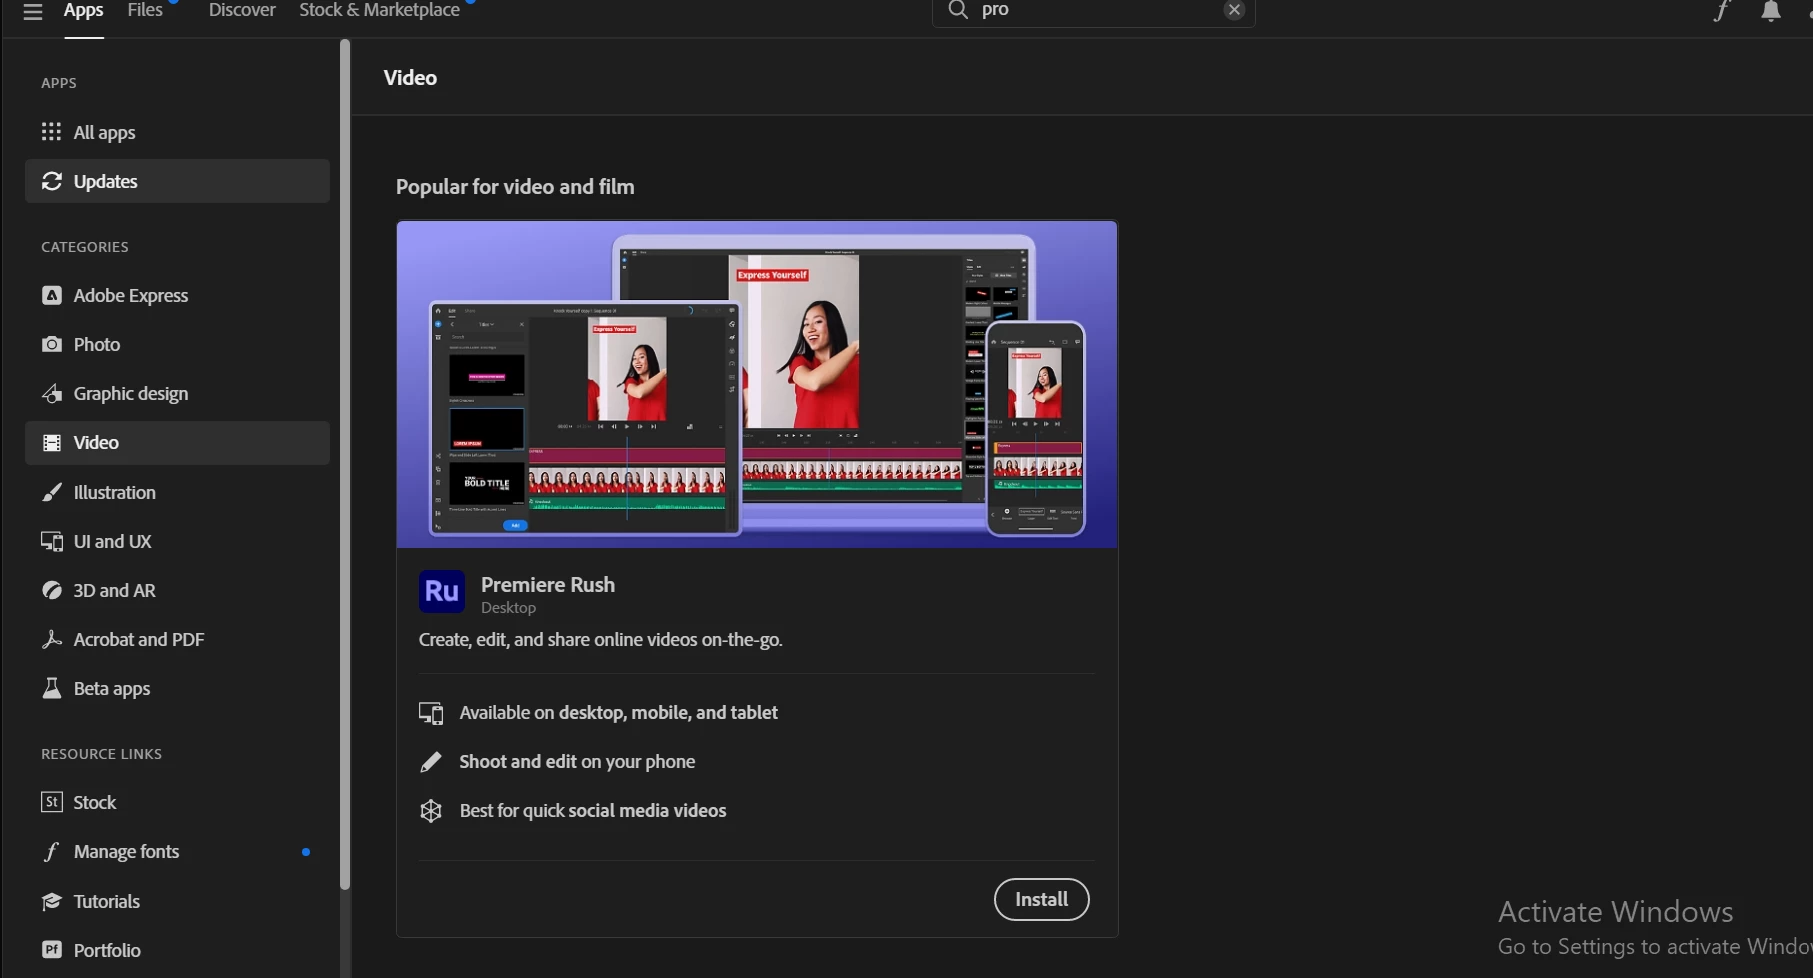Click the Adobe Express icon
Image resolution: width=1813 pixels, height=978 pixels.
52,295
